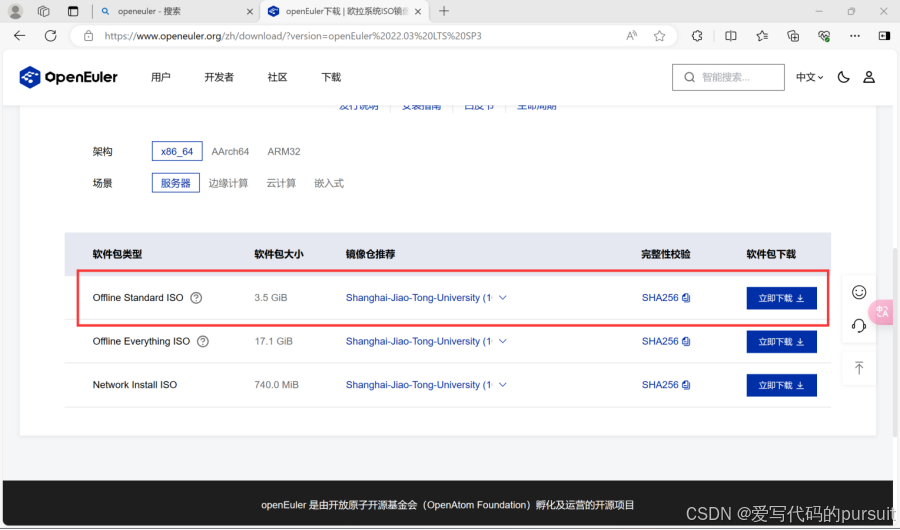This screenshot has width=900, height=530.
Task: Copy SHA256 for Offline Everything ISO
Action: [x=686, y=341]
